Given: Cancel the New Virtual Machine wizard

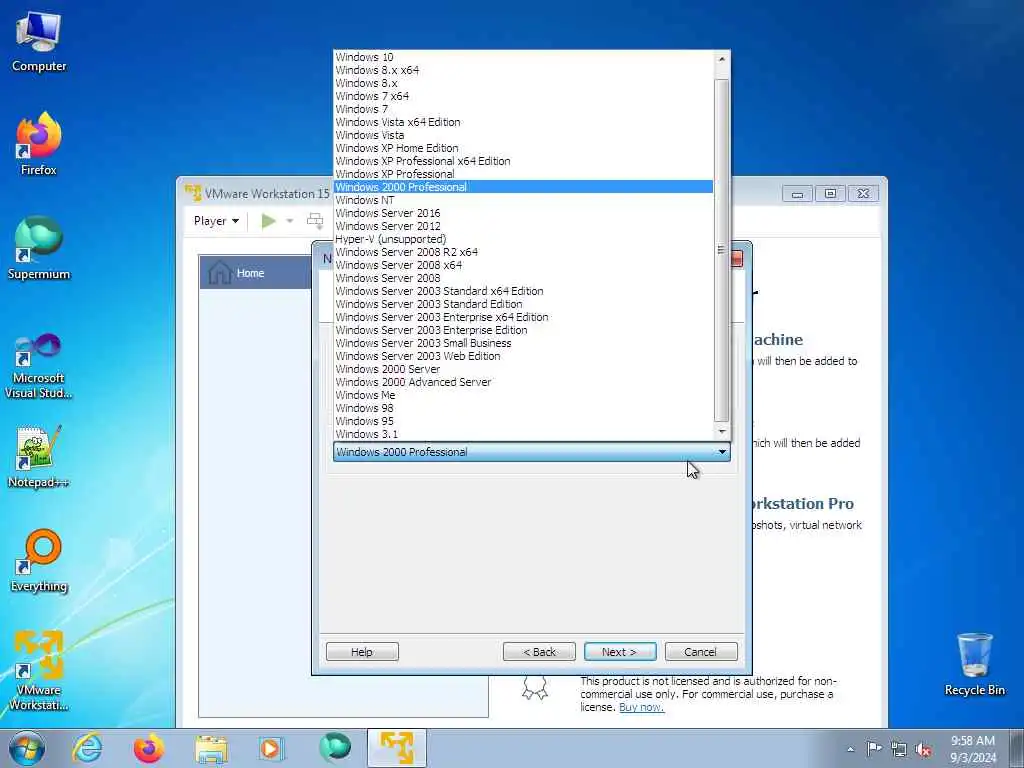Looking at the screenshot, I should tap(701, 652).
